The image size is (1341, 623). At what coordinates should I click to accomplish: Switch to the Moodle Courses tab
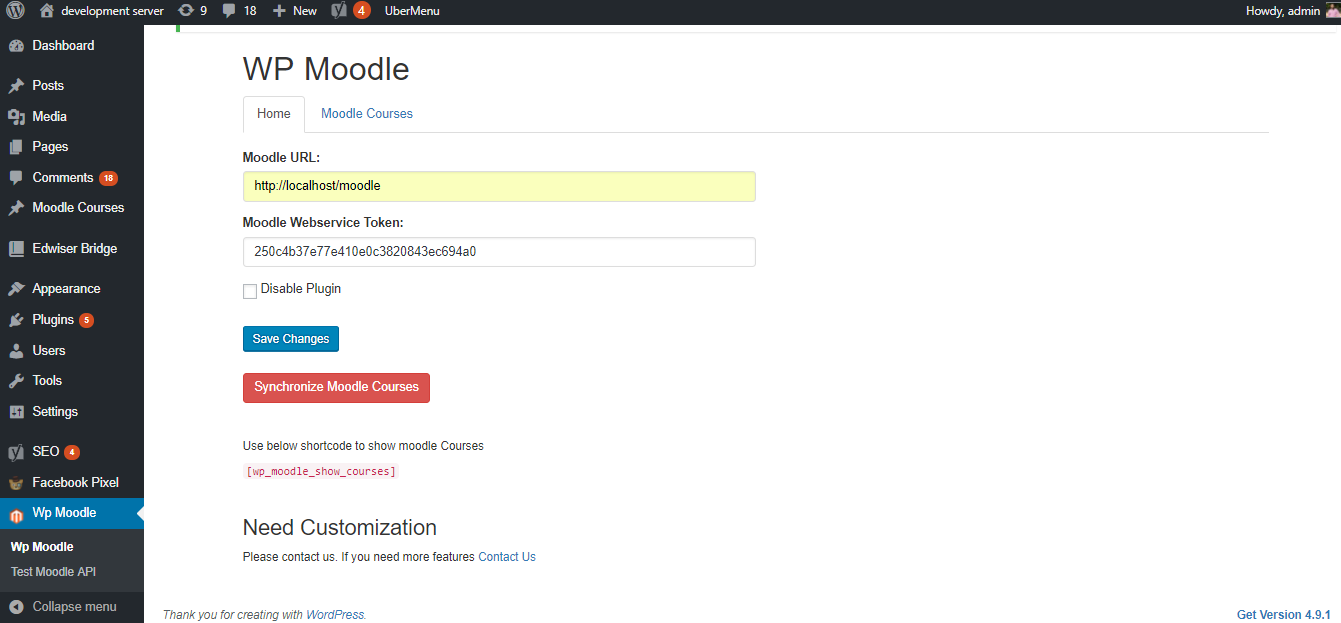[x=367, y=114]
